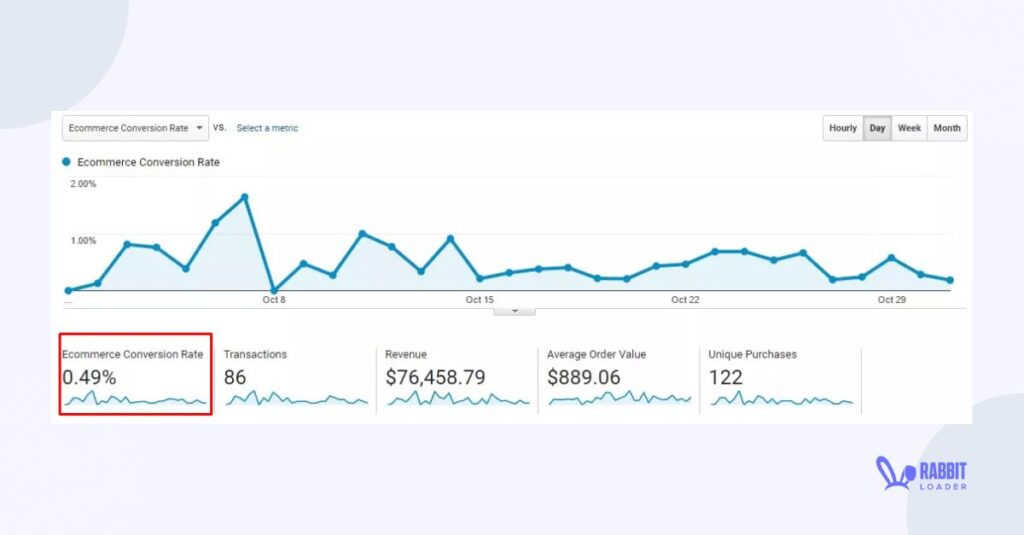This screenshot has height=535, width=1024.
Task: Click the Average Order Value sparkline
Action: [x=620, y=398]
